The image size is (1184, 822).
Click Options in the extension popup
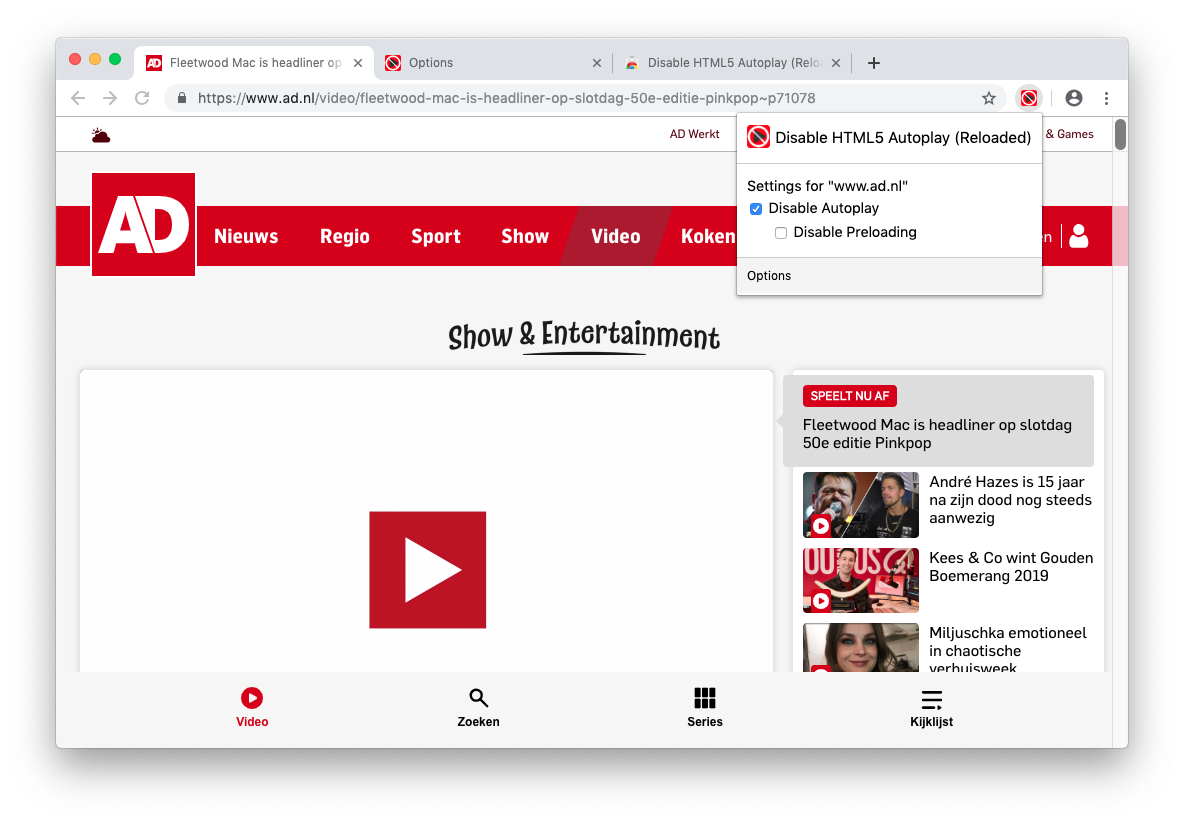[769, 276]
